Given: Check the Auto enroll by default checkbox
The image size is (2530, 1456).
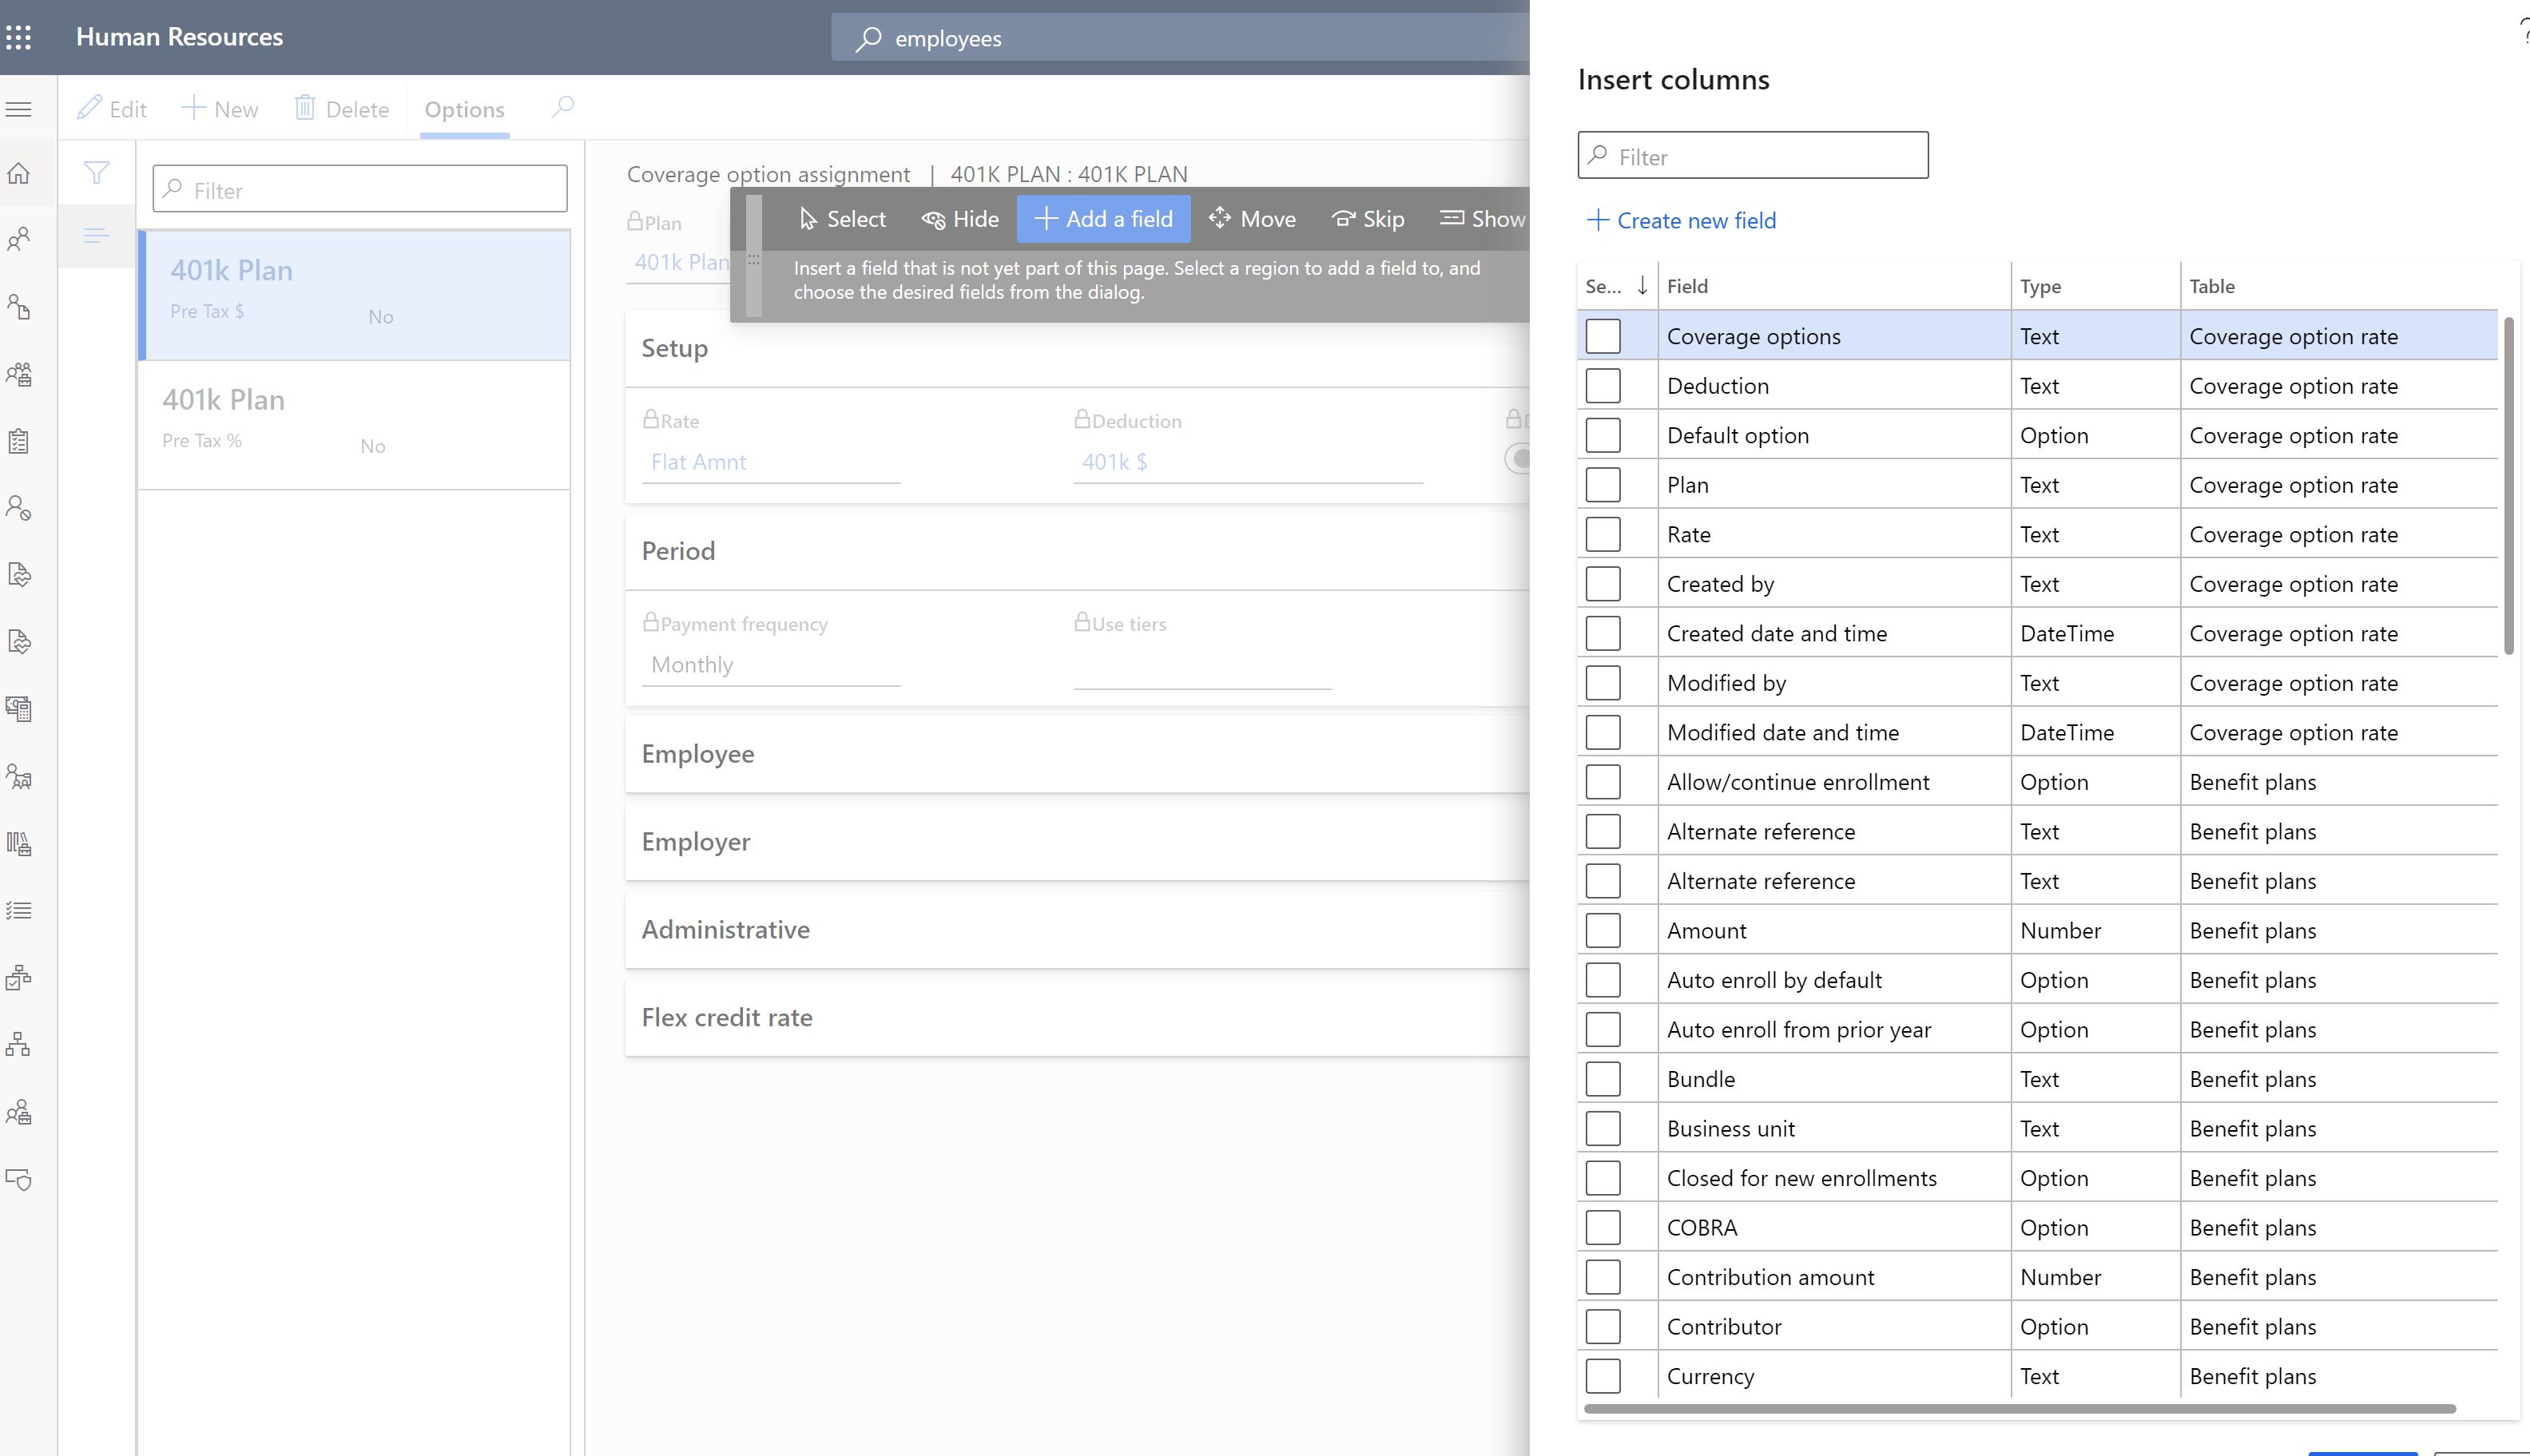Looking at the screenshot, I should click(1602, 978).
